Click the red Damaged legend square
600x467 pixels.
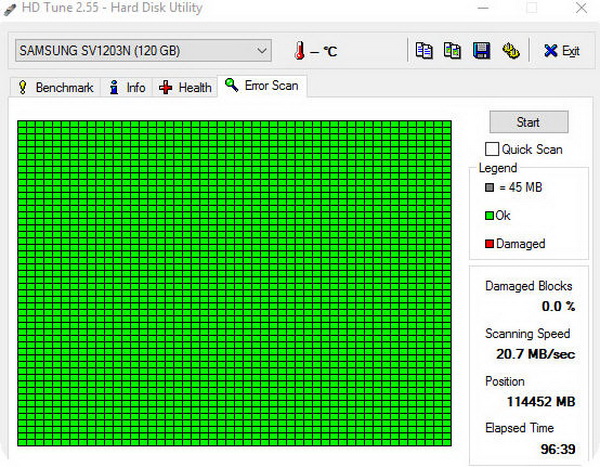coord(489,243)
